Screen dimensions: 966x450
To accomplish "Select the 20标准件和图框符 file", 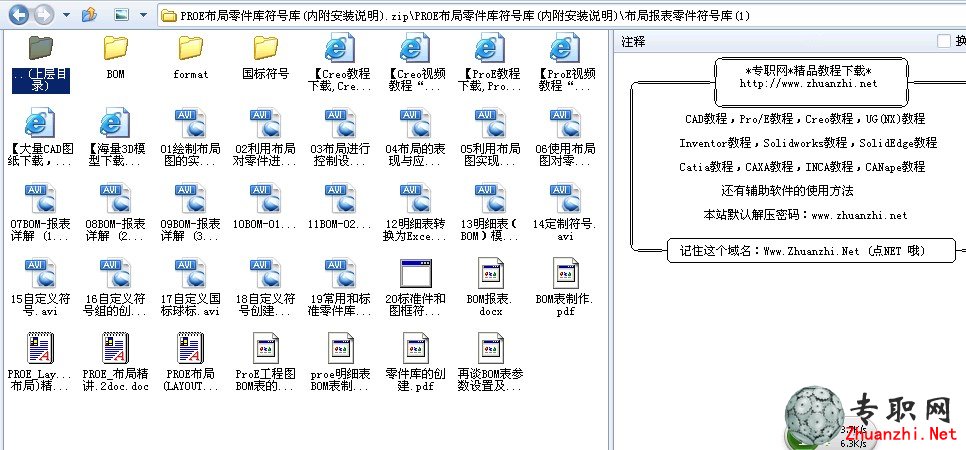I will coord(416,288).
